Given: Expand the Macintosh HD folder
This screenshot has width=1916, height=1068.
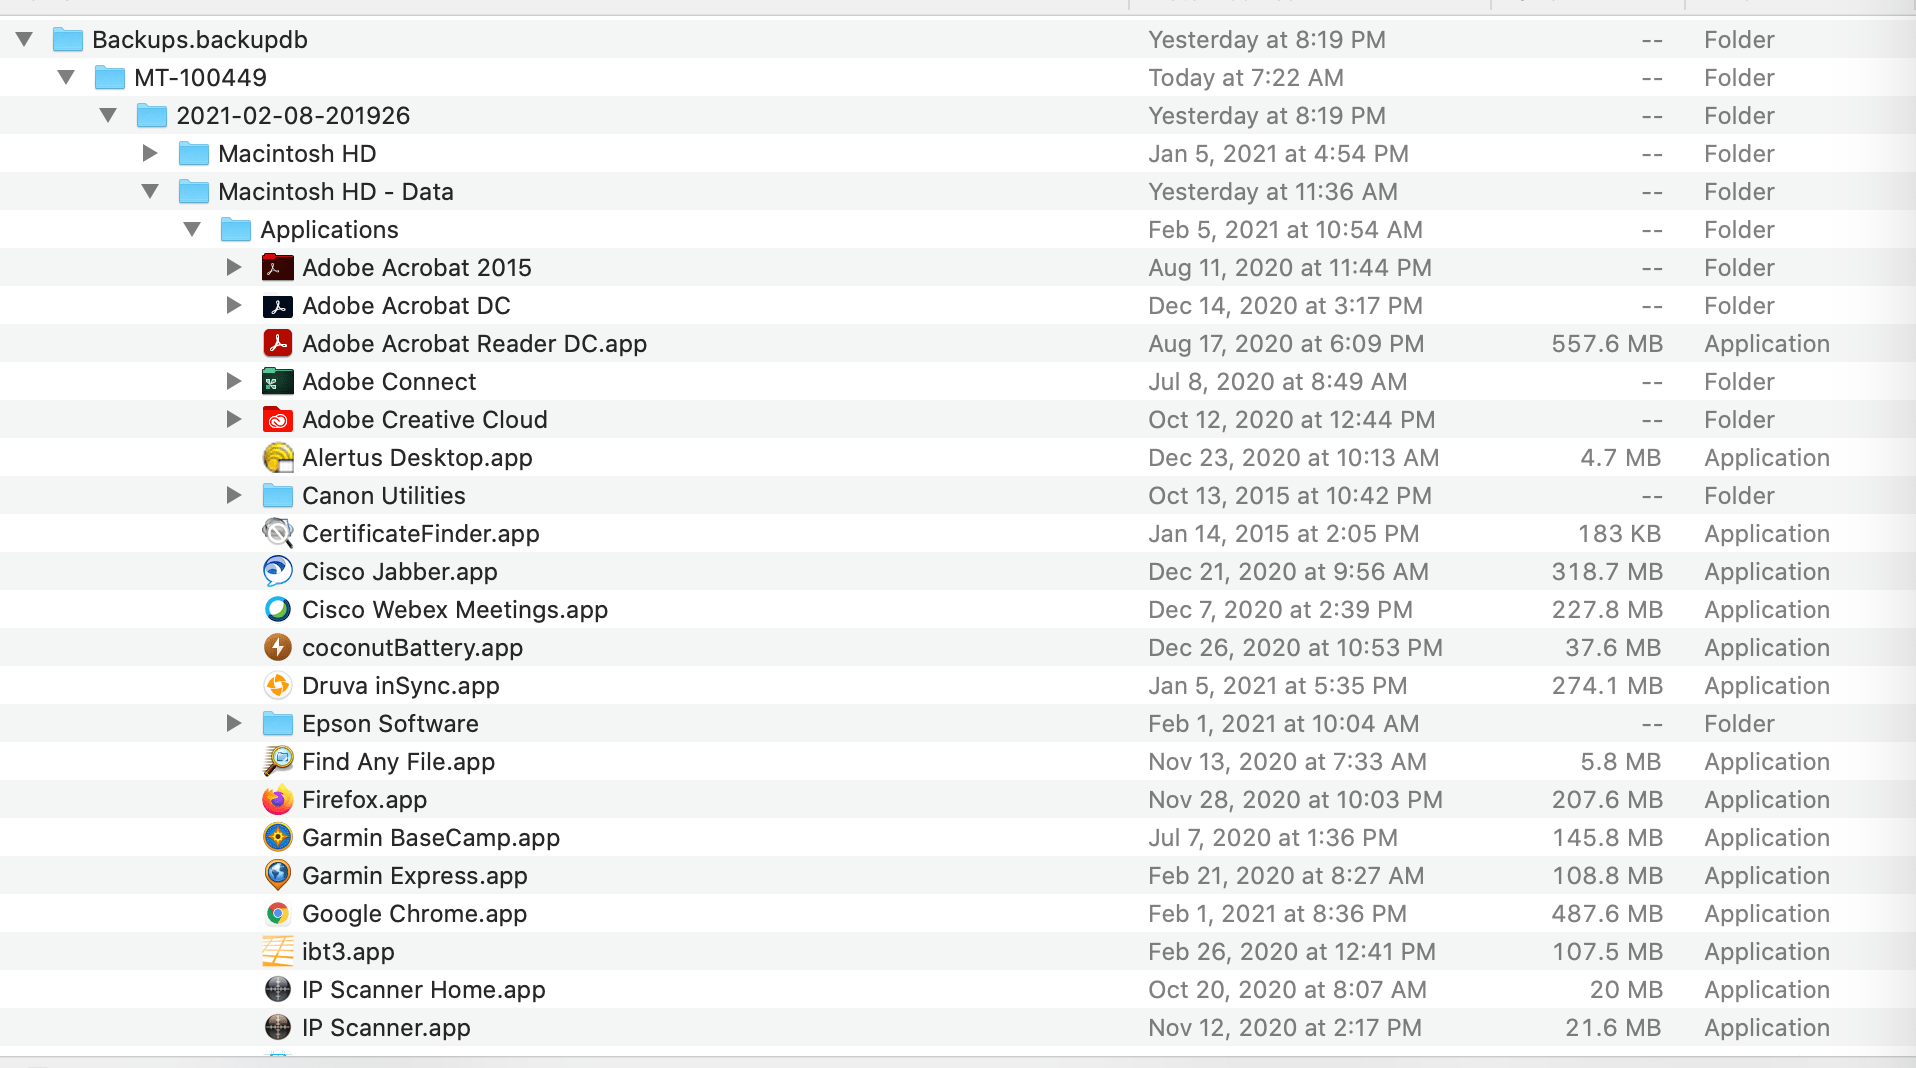Looking at the screenshot, I should [x=149, y=153].
